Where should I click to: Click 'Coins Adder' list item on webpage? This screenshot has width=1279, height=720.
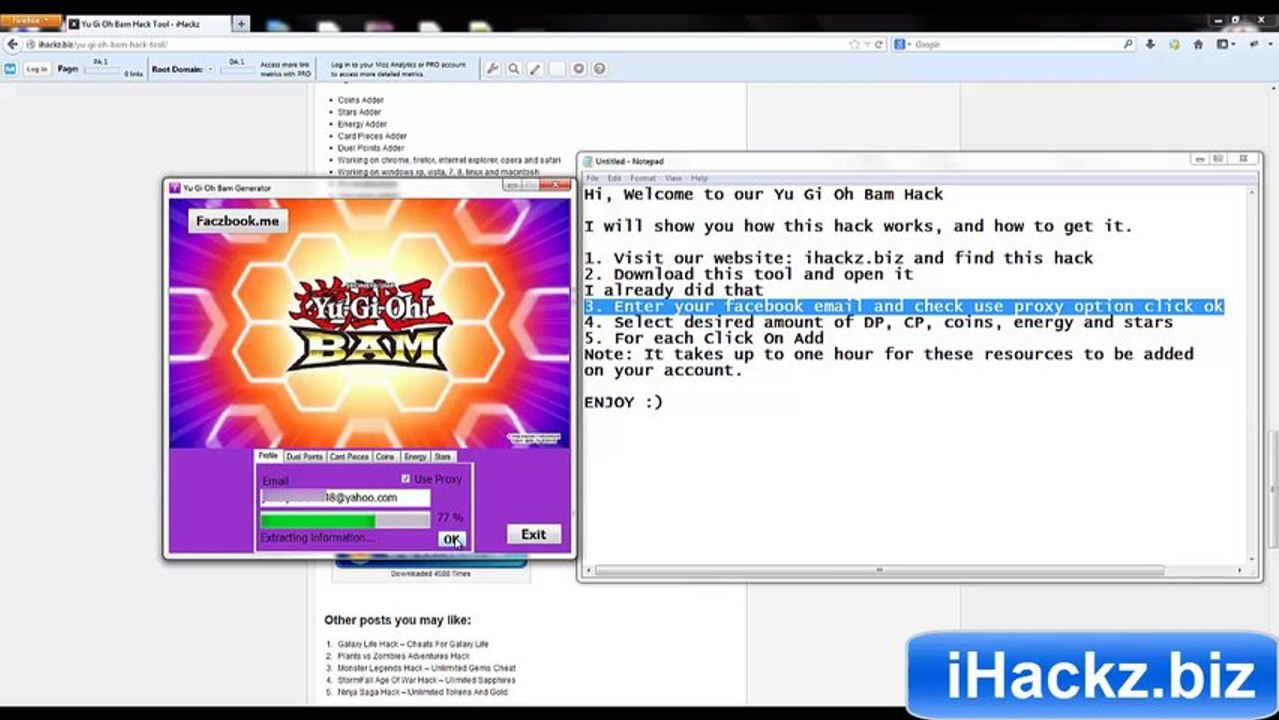tap(360, 100)
